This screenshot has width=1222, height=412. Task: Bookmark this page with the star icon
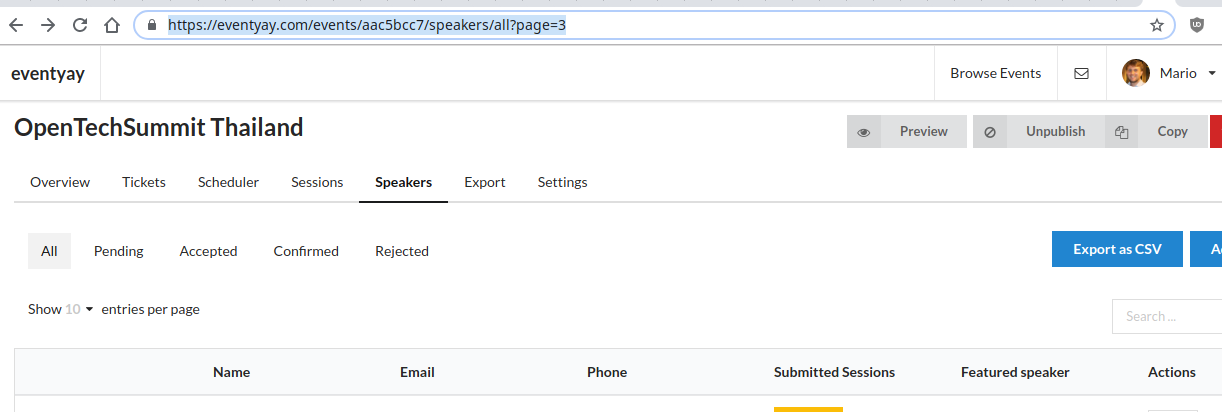point(1157,25)
